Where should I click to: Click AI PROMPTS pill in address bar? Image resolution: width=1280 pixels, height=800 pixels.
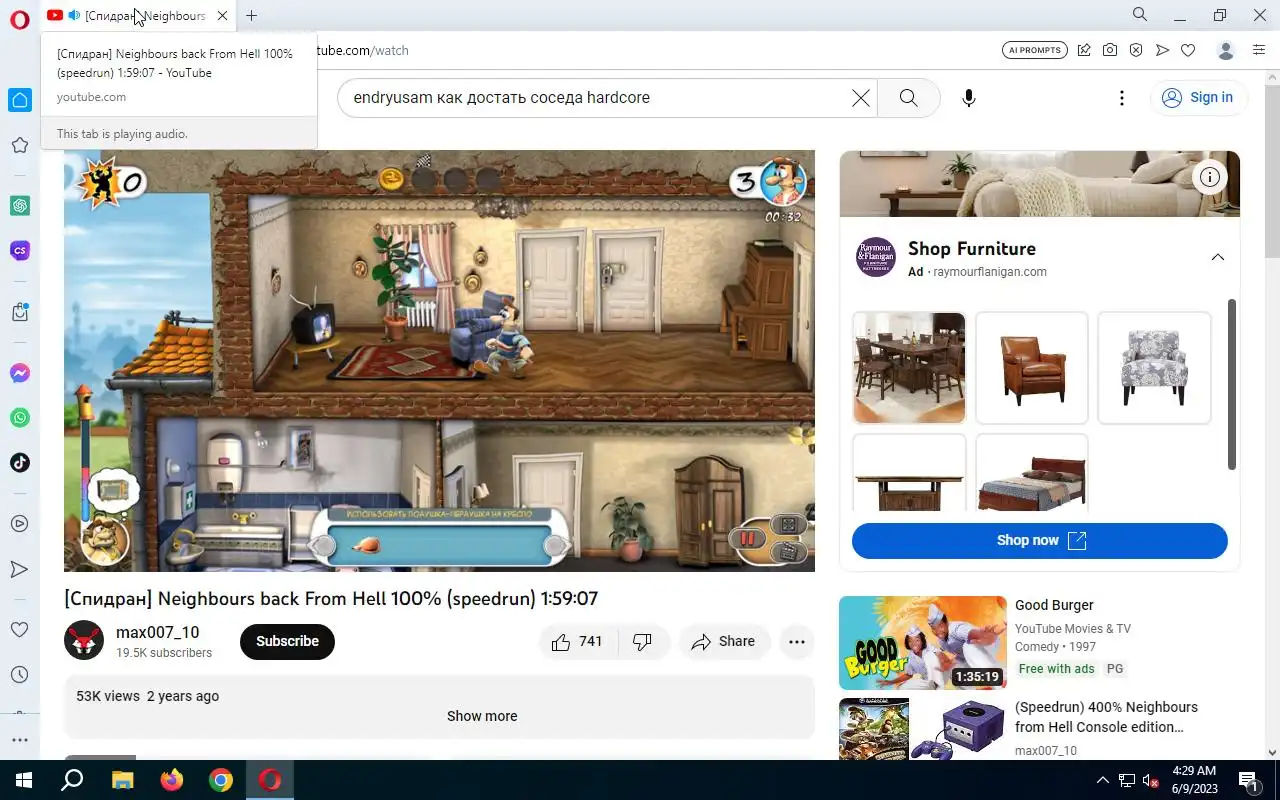coord(1034,50)
